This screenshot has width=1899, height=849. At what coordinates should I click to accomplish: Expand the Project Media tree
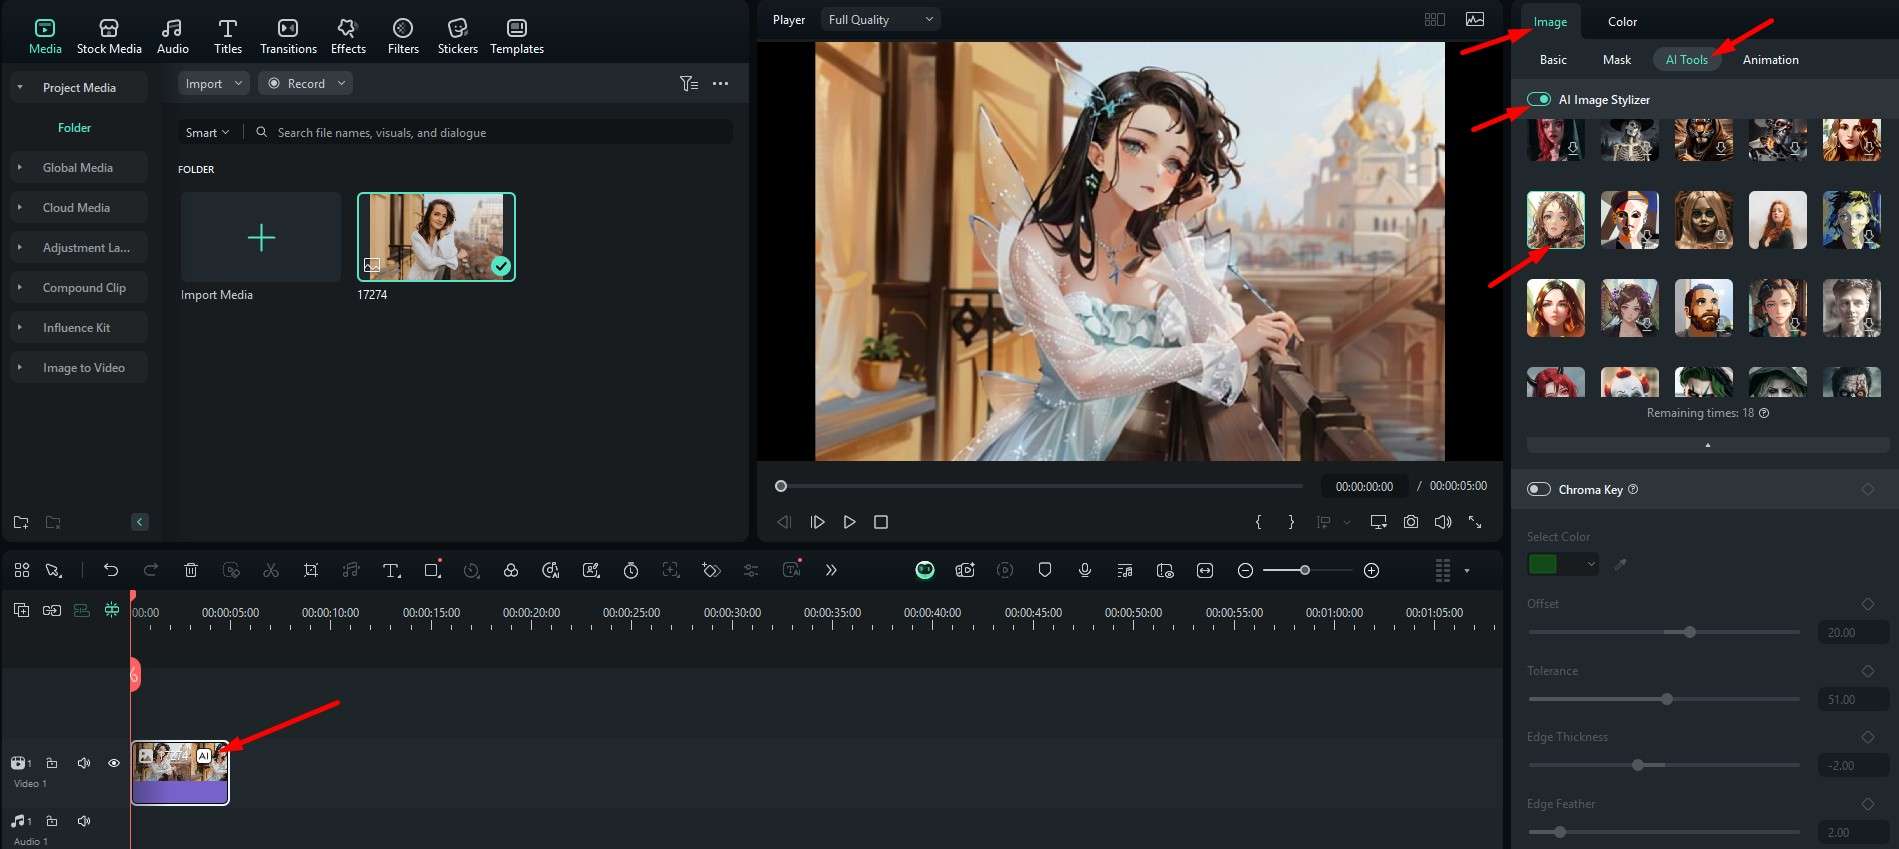20,88
